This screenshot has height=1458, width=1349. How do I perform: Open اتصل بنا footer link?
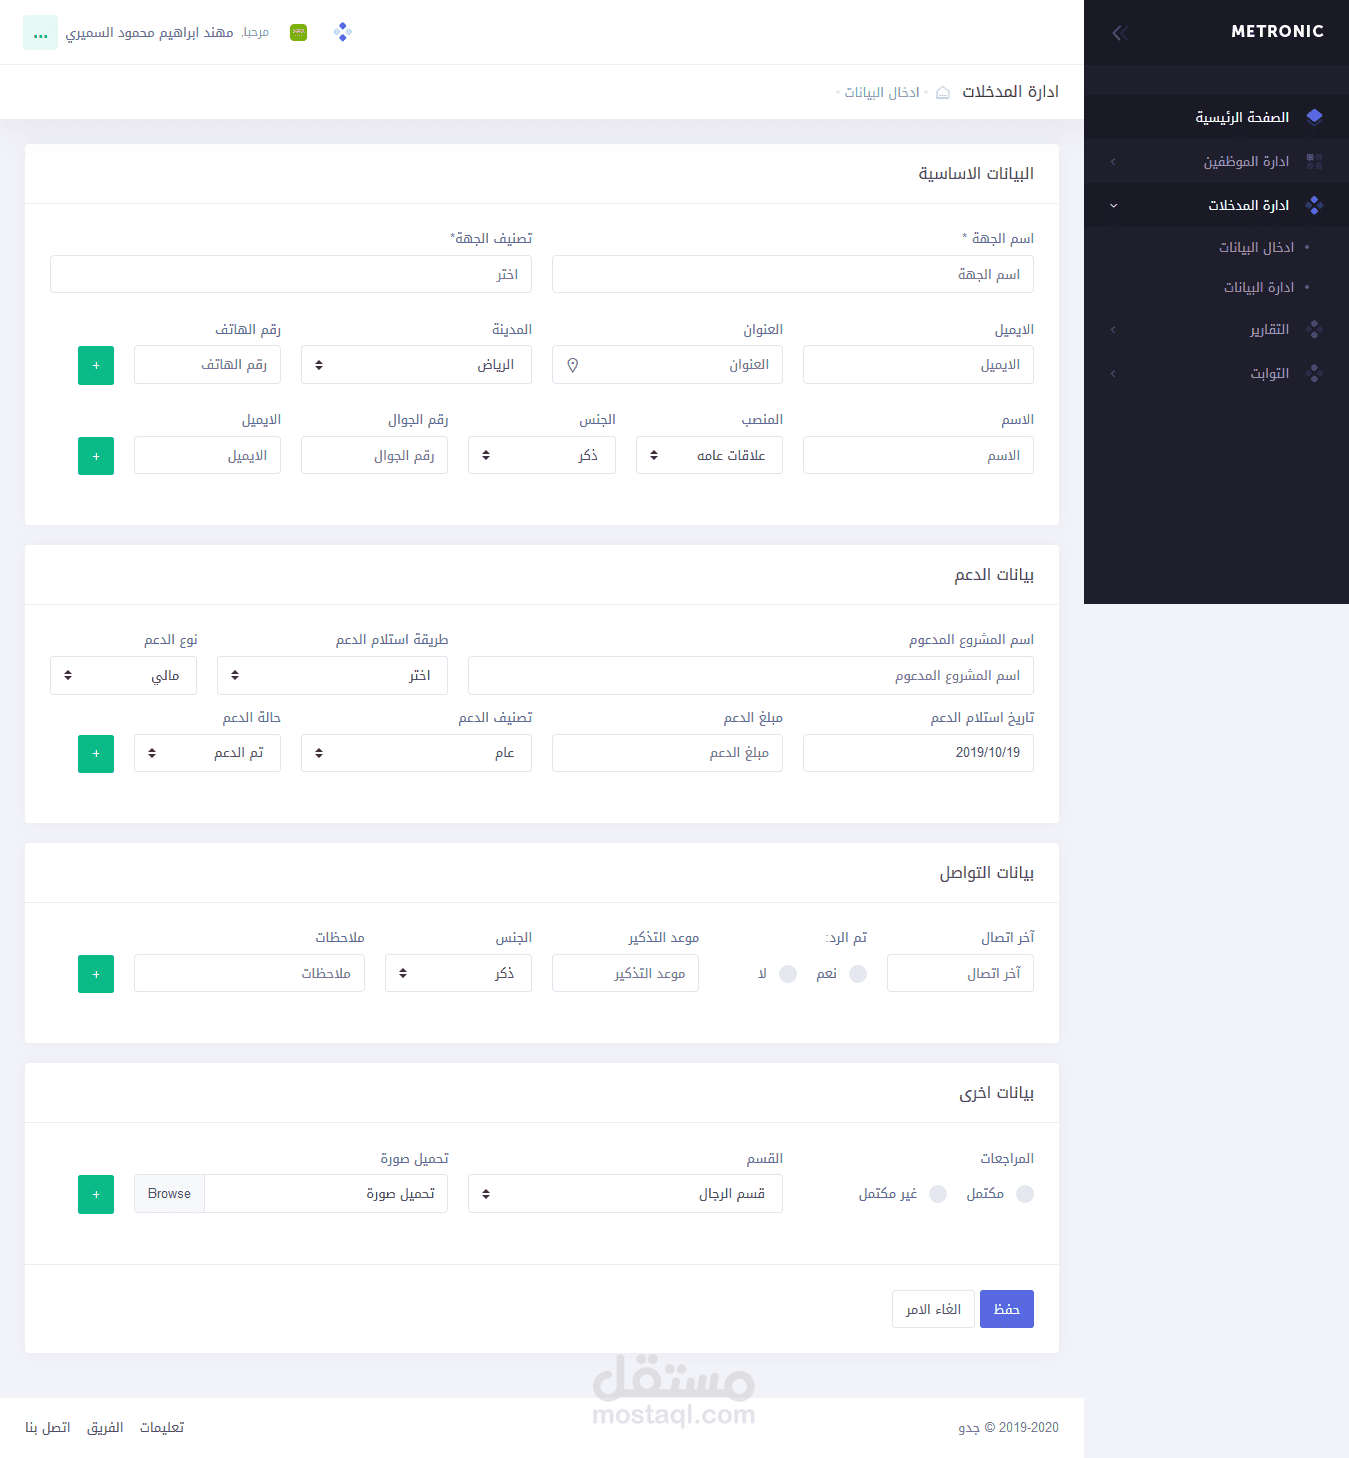click(48, 1427)
